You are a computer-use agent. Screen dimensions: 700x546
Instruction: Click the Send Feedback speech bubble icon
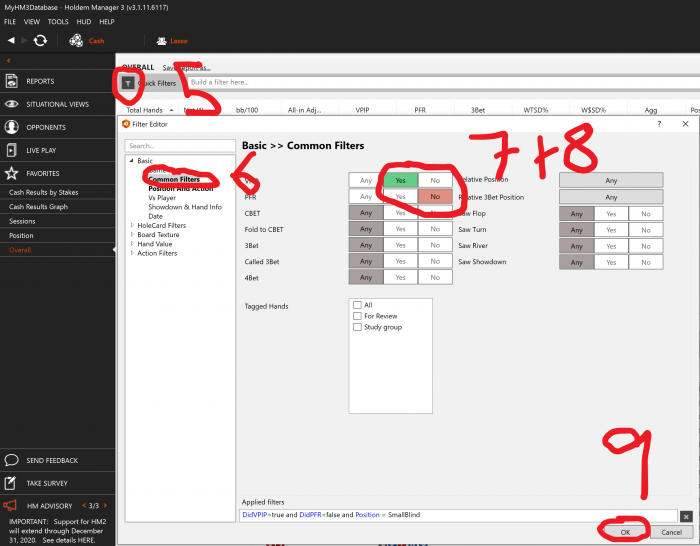(x=12, y=460)
